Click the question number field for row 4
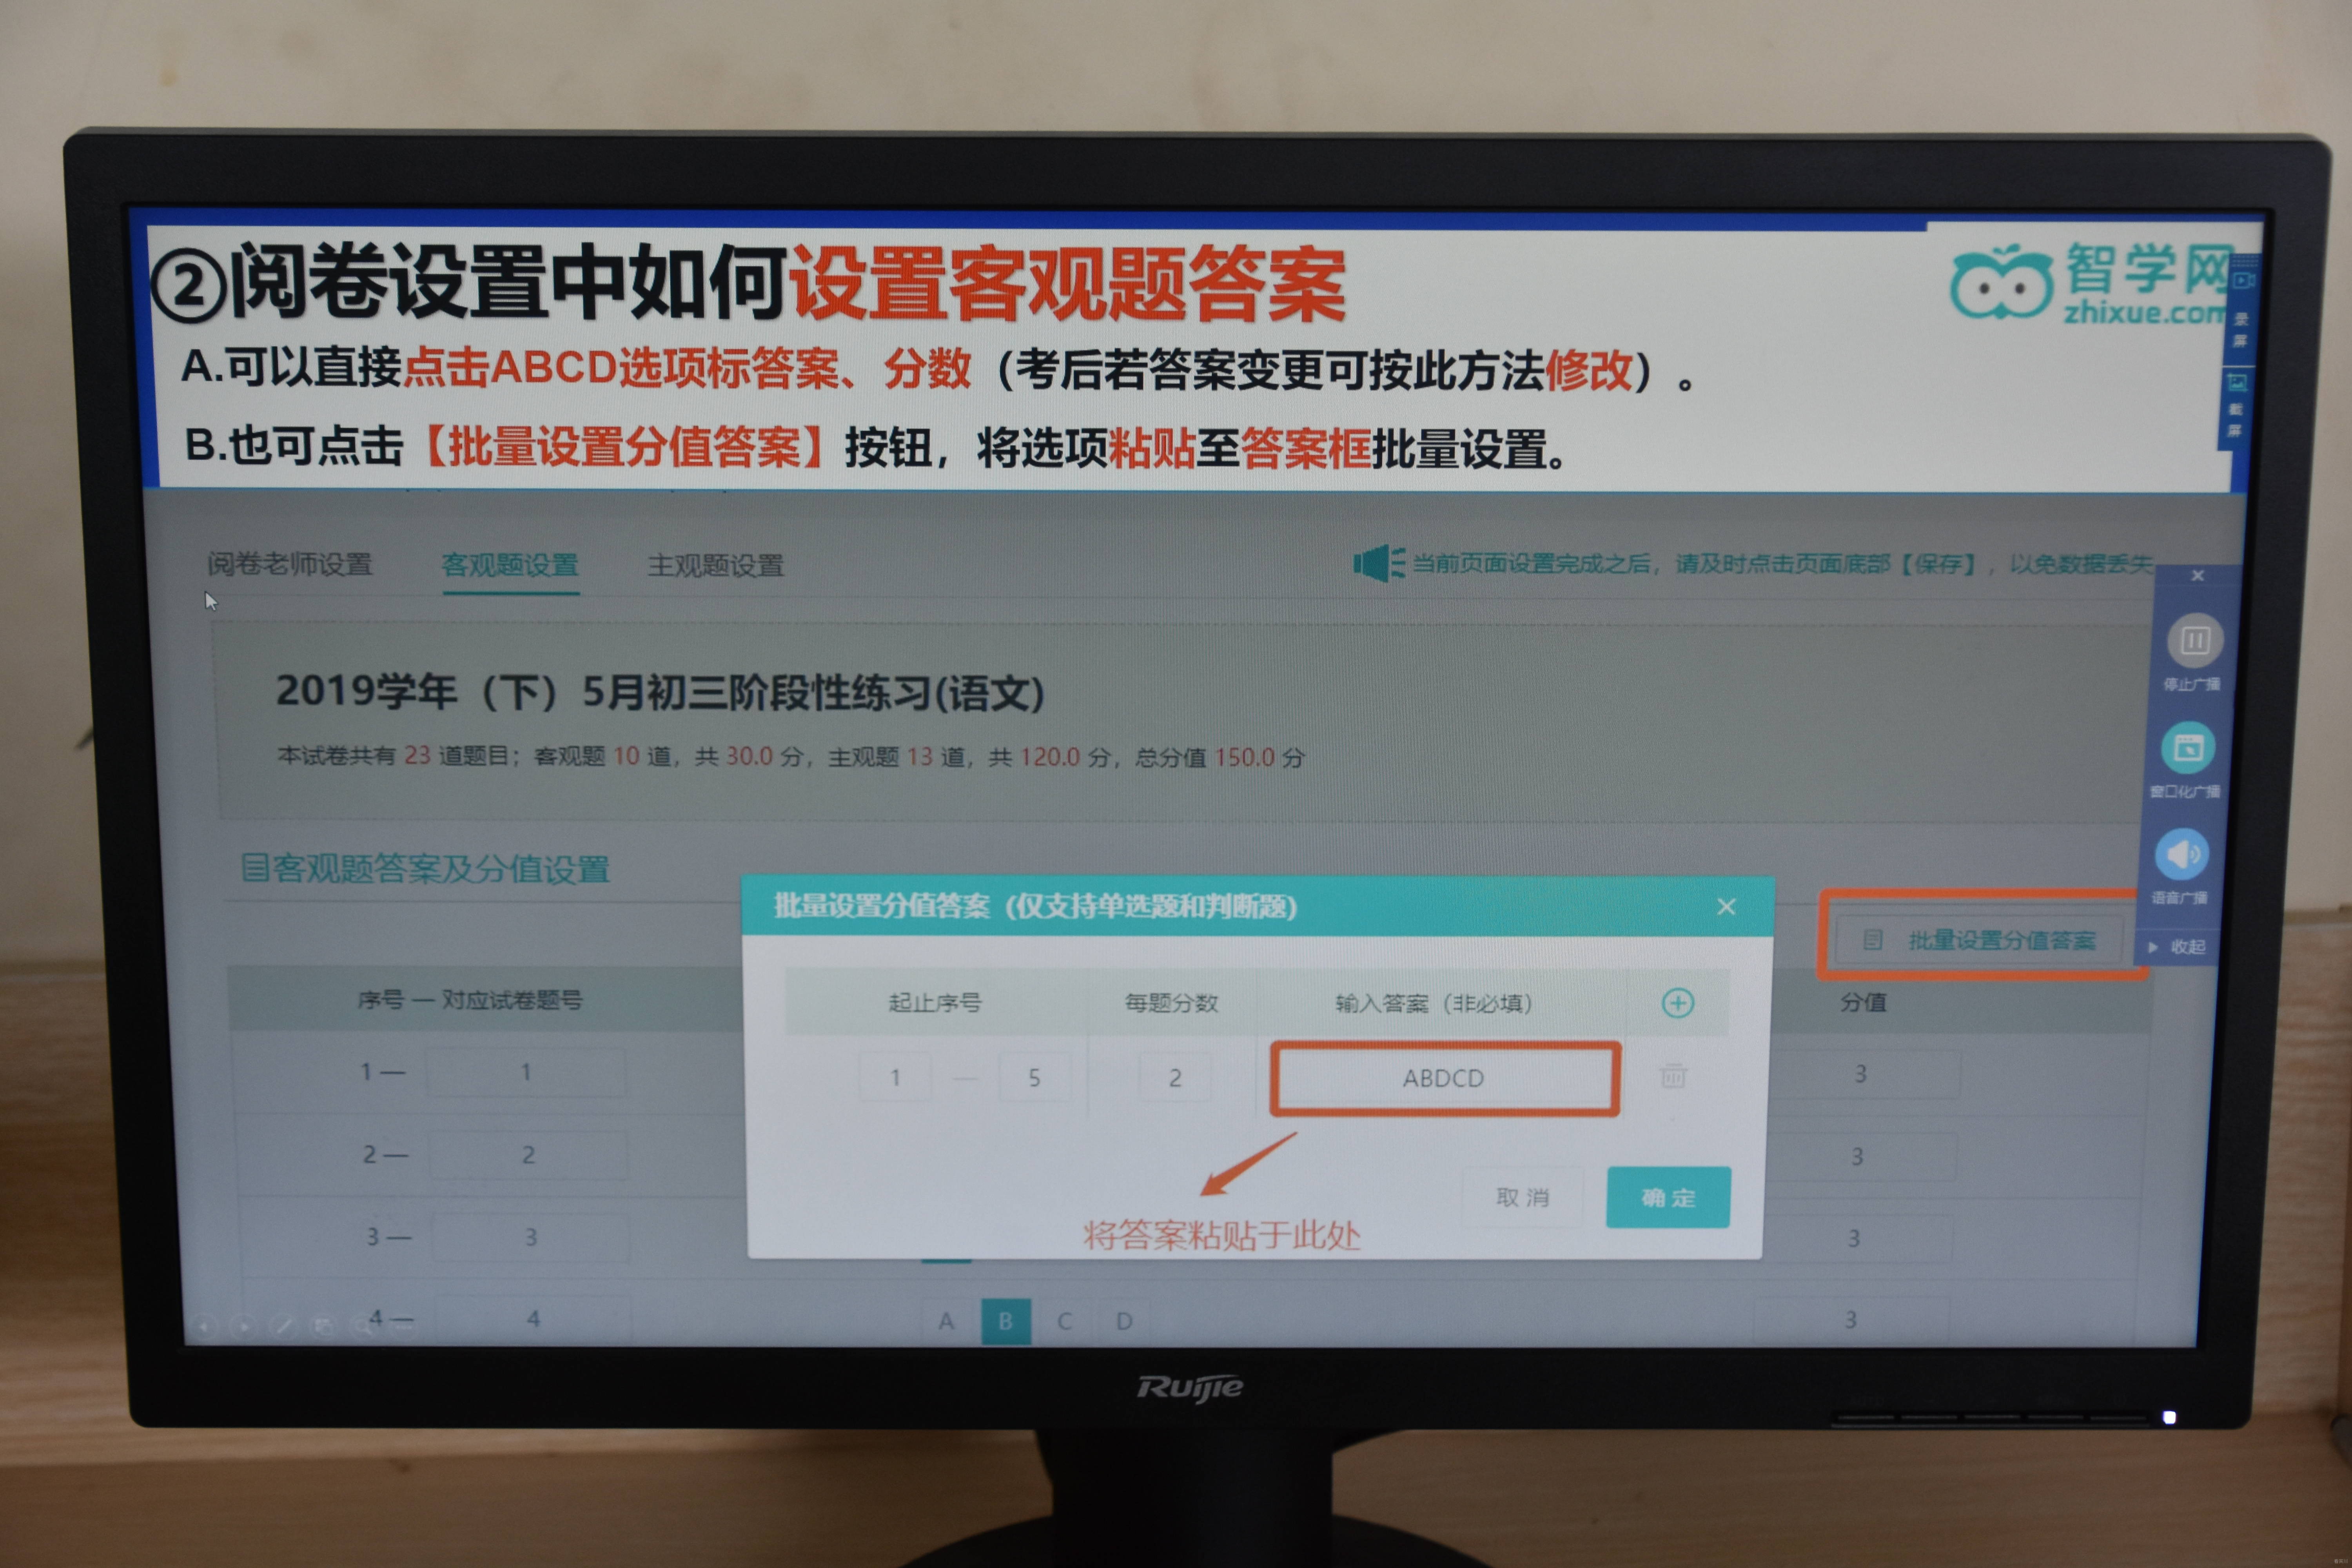 click(533, 1319)
